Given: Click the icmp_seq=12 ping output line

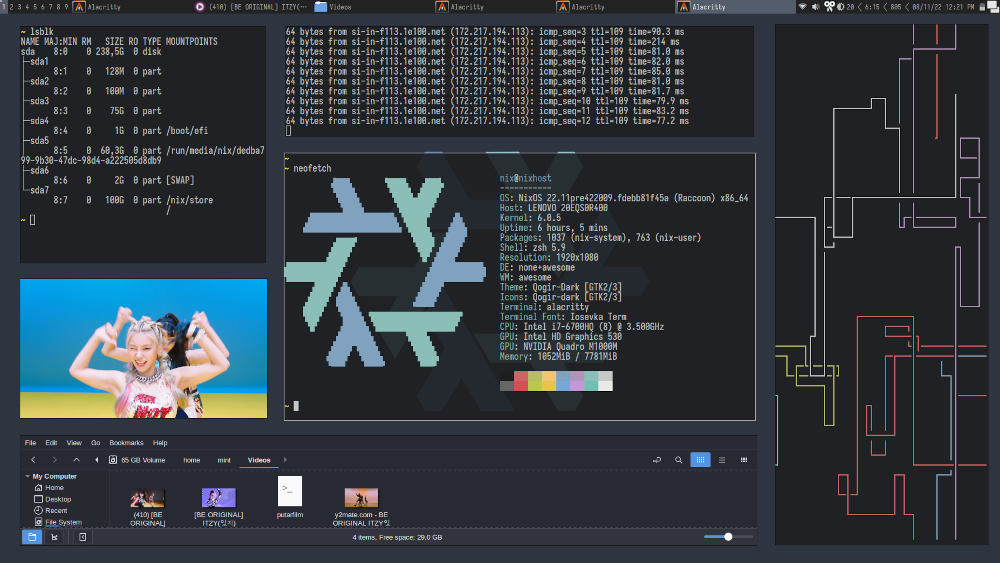Looking at the screenshot, I should click(487, 121).
